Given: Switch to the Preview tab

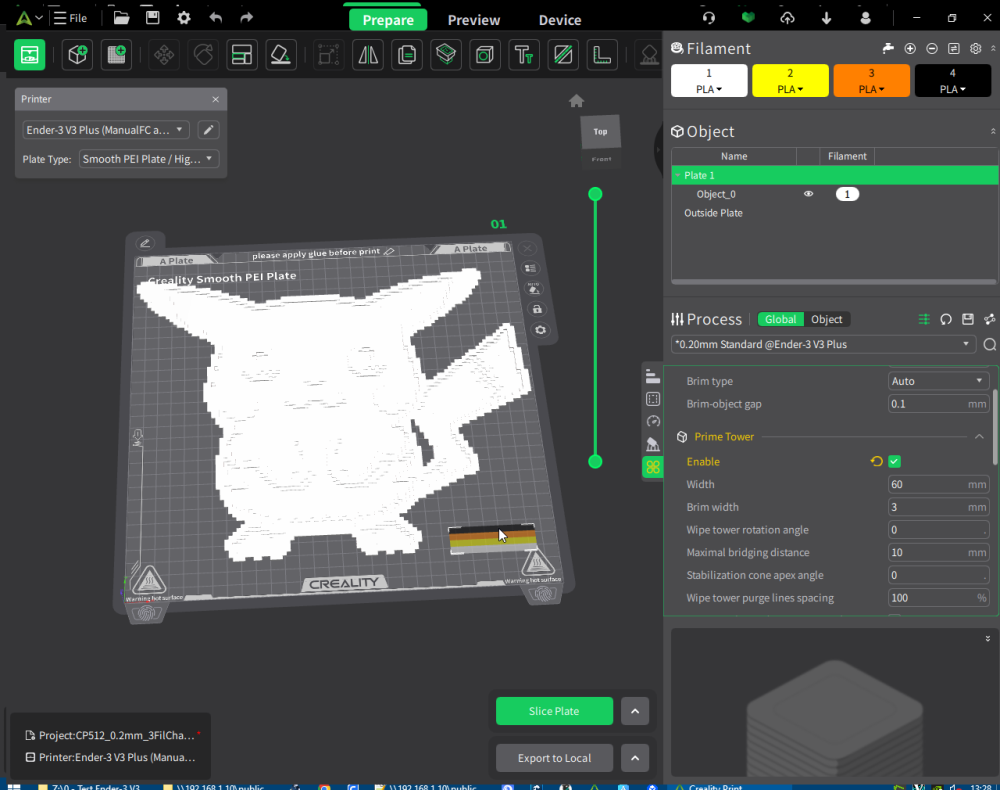Looking at the screenshot, I should tap(474, 20).
